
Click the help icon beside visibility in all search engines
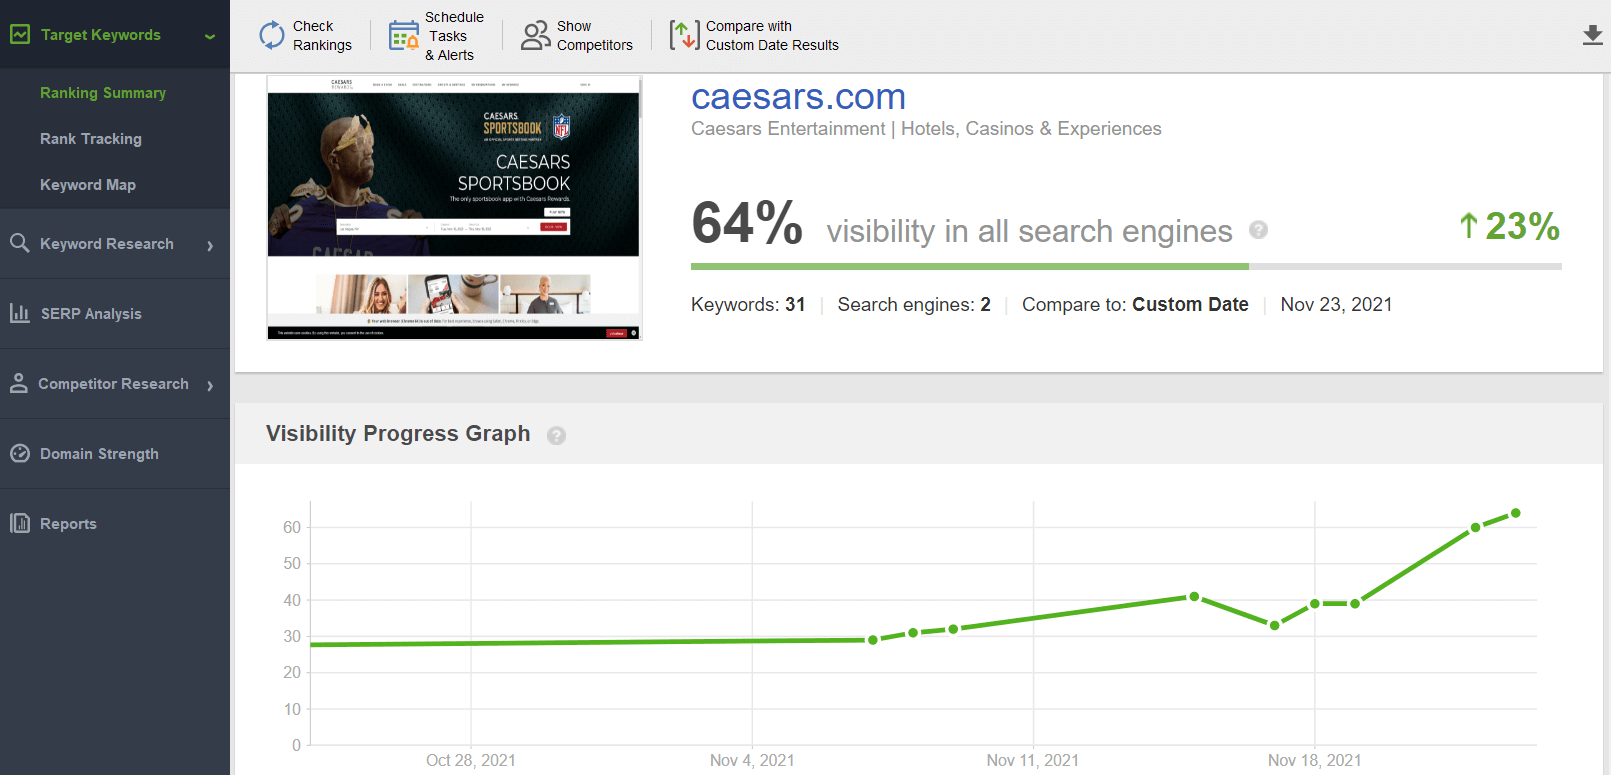(x=1259, y=230)
